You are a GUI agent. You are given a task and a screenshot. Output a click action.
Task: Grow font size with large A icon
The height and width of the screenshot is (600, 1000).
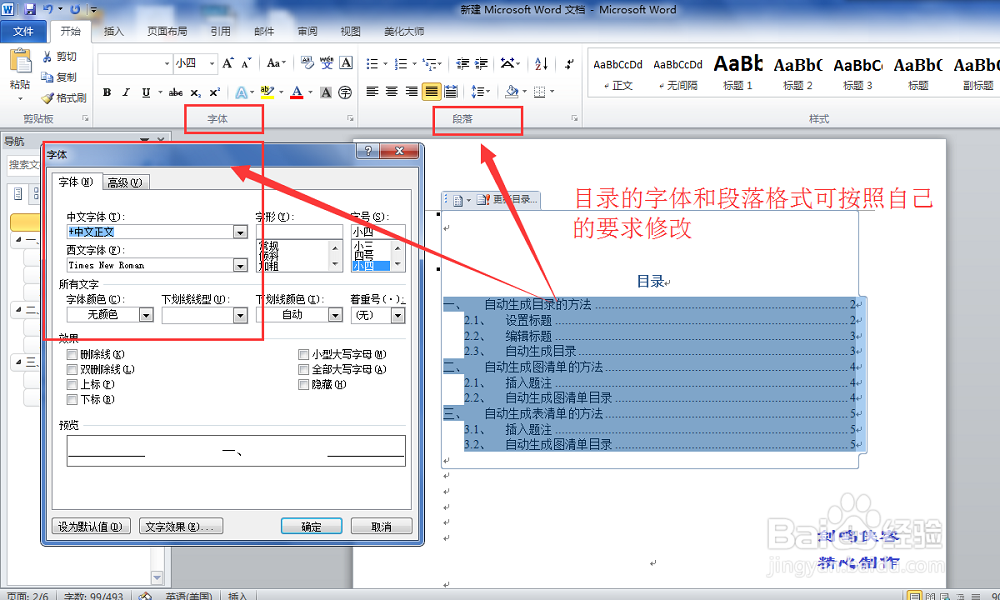pyautogui.click(x=228, y=63)
